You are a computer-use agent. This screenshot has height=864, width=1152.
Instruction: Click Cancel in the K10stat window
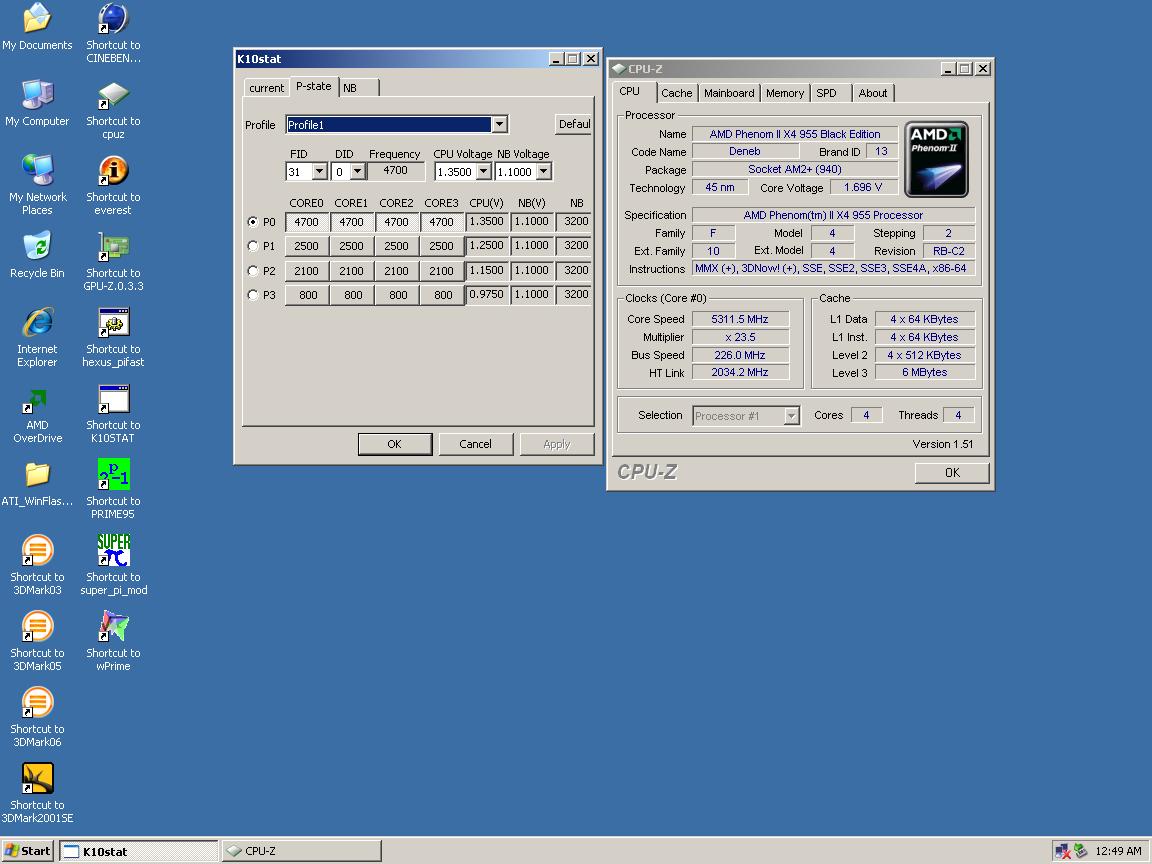pyautogui.click(x=475, y=444)
